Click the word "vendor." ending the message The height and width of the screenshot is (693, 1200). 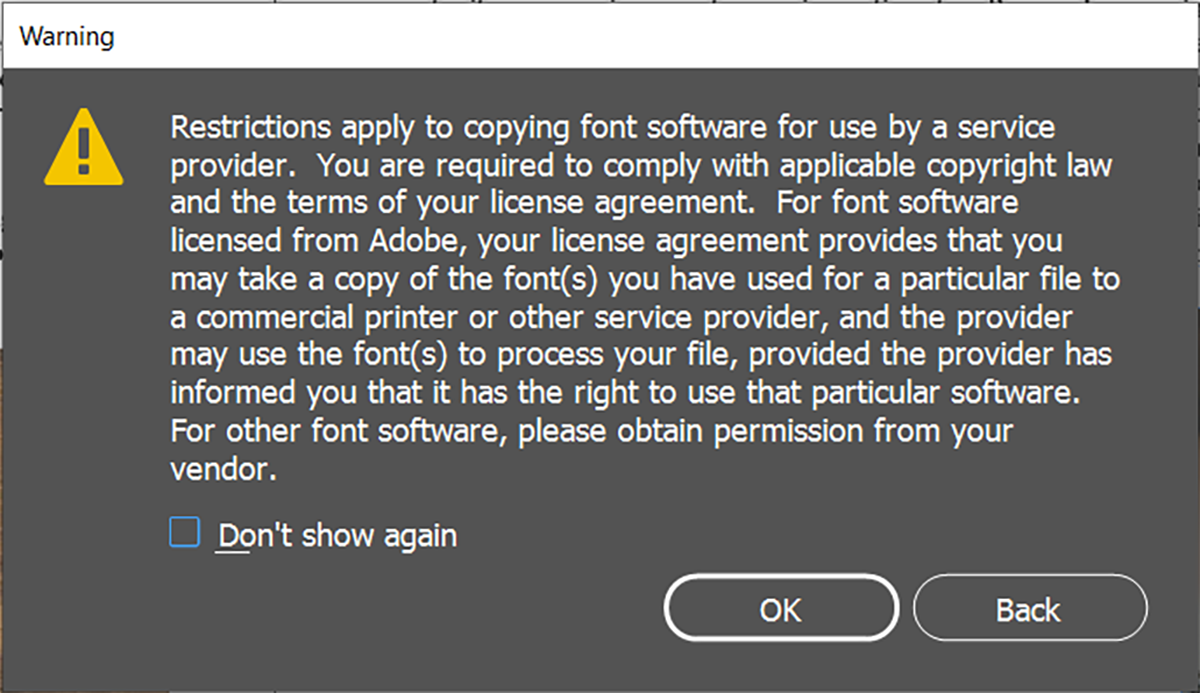[222, 469]
